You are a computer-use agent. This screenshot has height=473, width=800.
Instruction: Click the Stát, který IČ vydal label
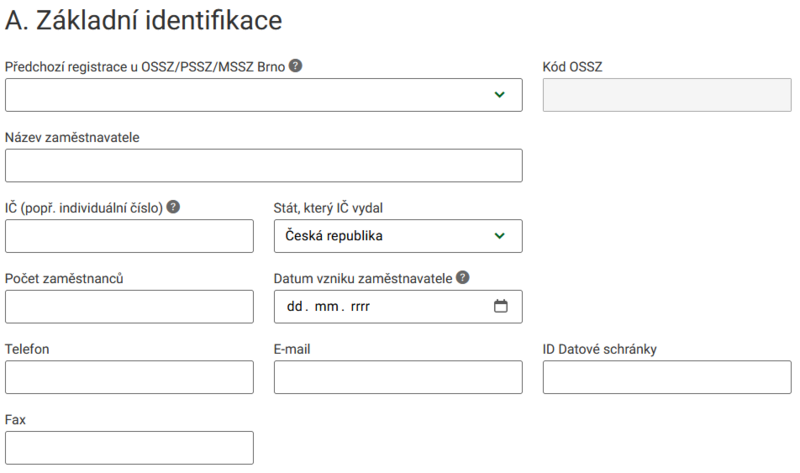tap(328, 208)
